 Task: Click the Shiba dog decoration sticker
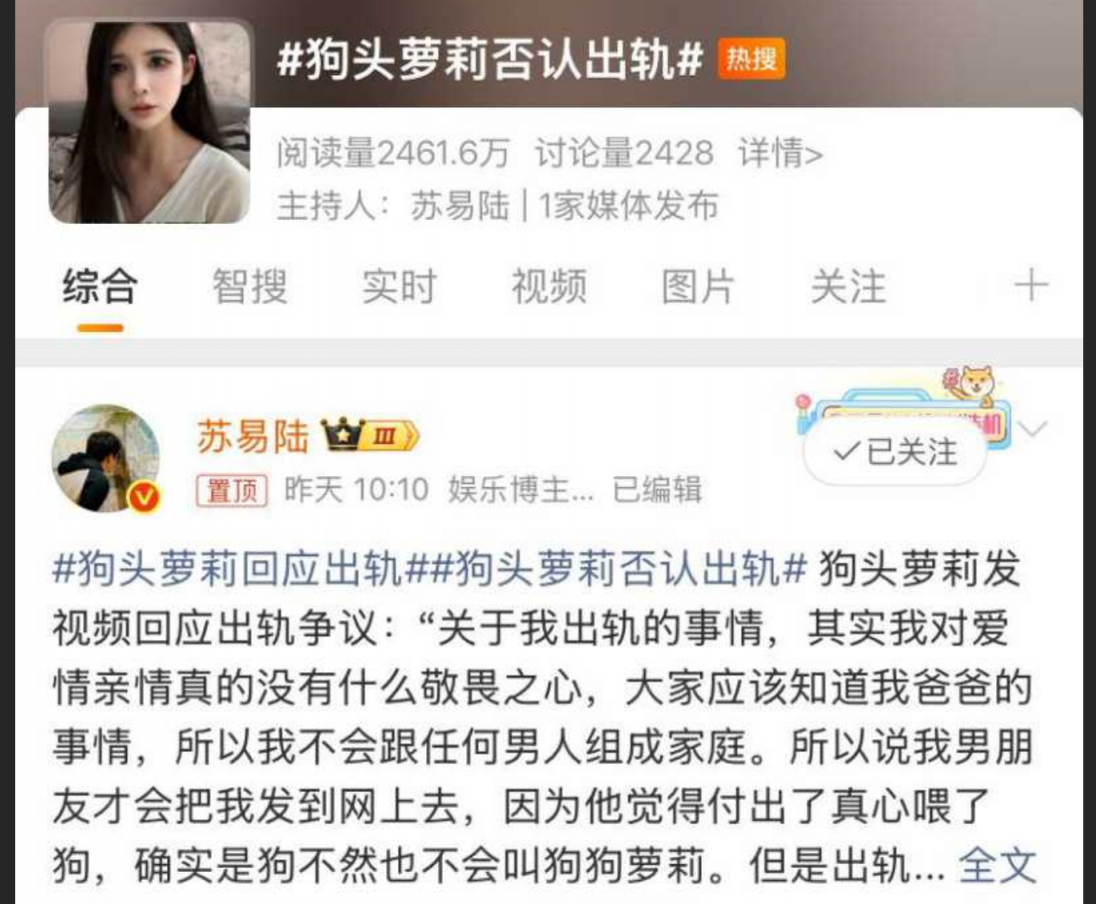(972, 385)
